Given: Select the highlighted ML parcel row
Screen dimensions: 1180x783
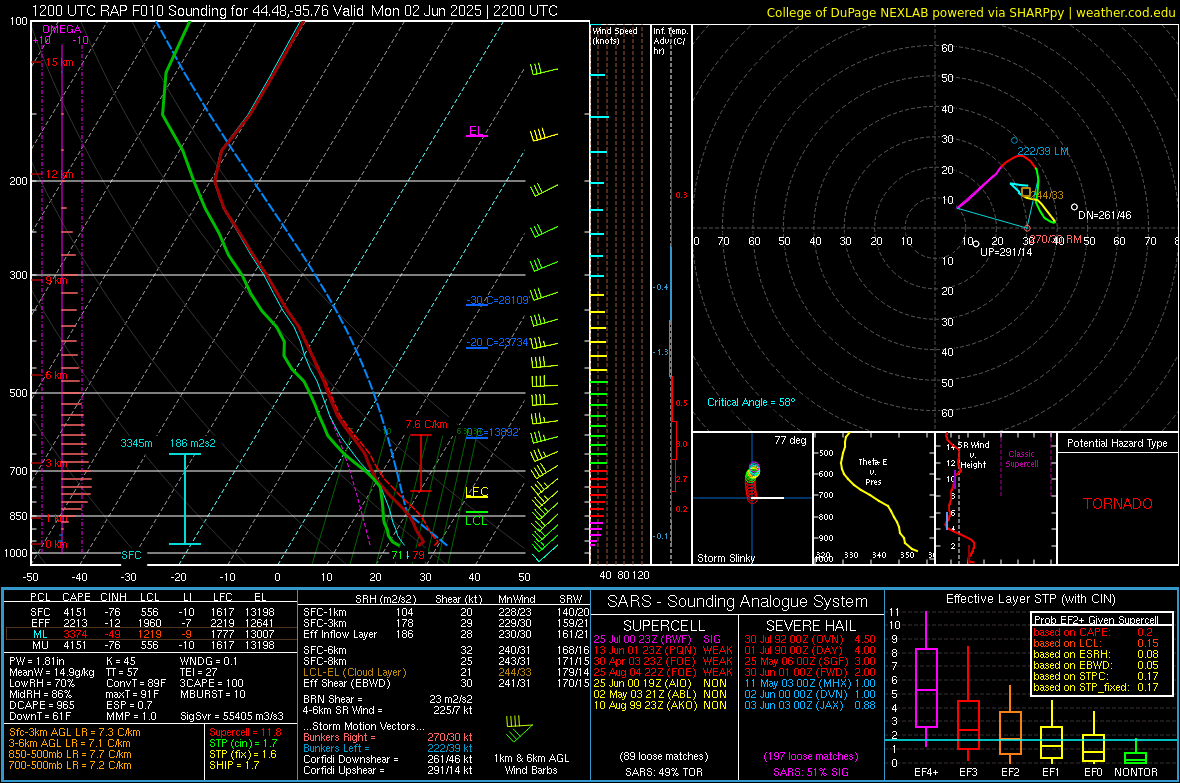Looking at the screenshot, I should coord(151,634).
